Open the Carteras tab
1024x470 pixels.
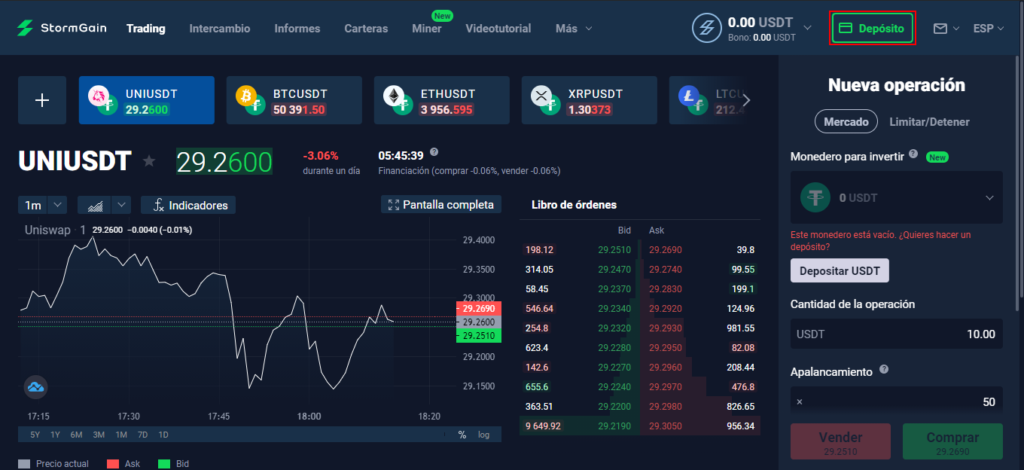(366, 29)
